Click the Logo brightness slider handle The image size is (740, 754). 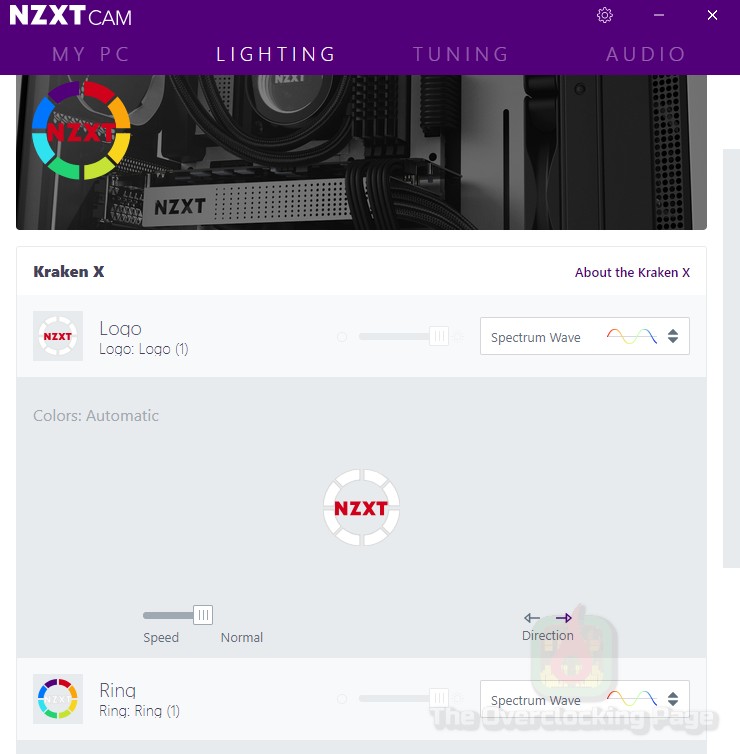(x=439, y=336)
